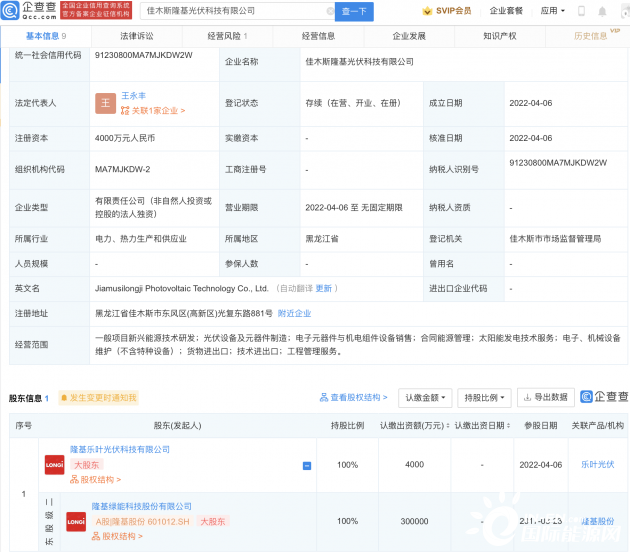The width and height of the screenshot is (630, 552).
Task: Click LONGi logo of 隆基绿能科技
Action: [76, 522]
